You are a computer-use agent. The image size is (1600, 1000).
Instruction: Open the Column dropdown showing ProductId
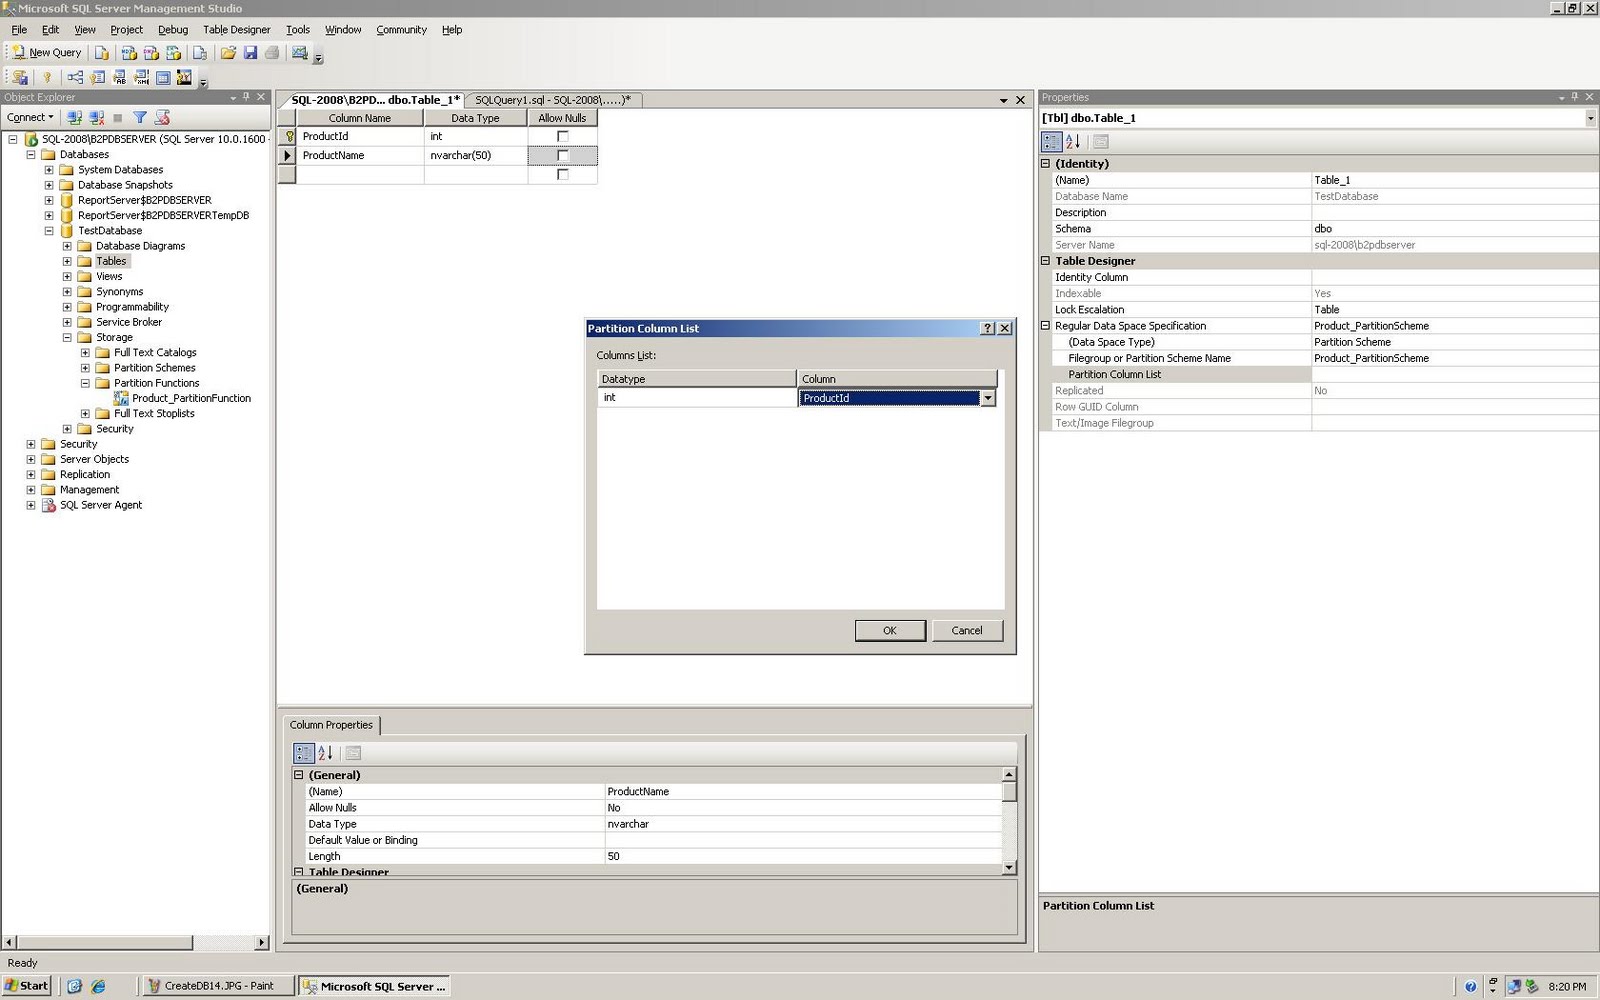click(988, 398)
